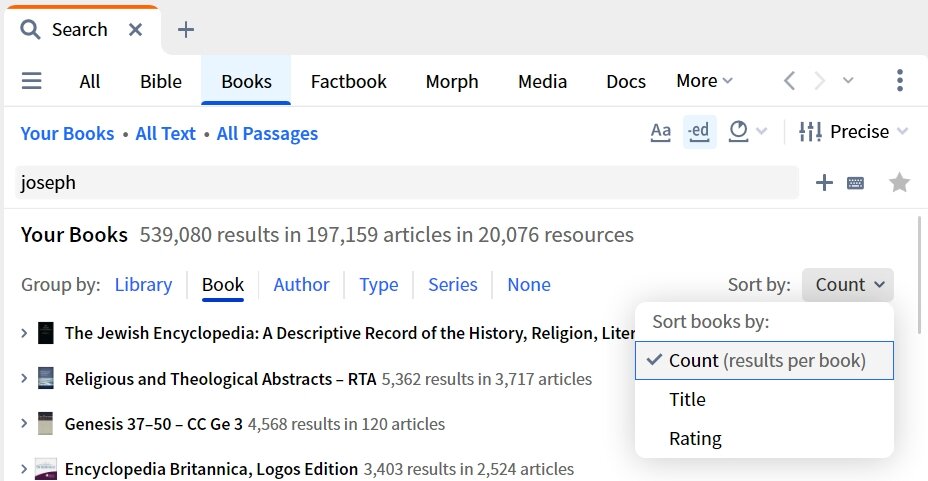Go forward with the right arrow
The image size is (928, 481).
(x=819, y=80)
